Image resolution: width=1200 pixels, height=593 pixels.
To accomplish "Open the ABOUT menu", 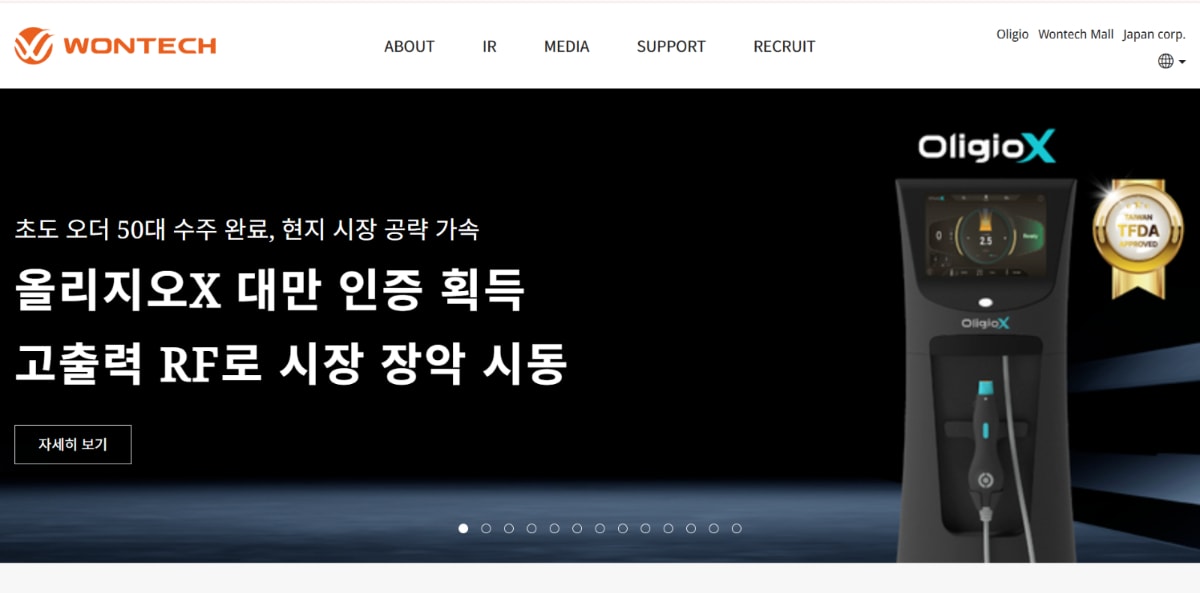I will click(409, 46).
